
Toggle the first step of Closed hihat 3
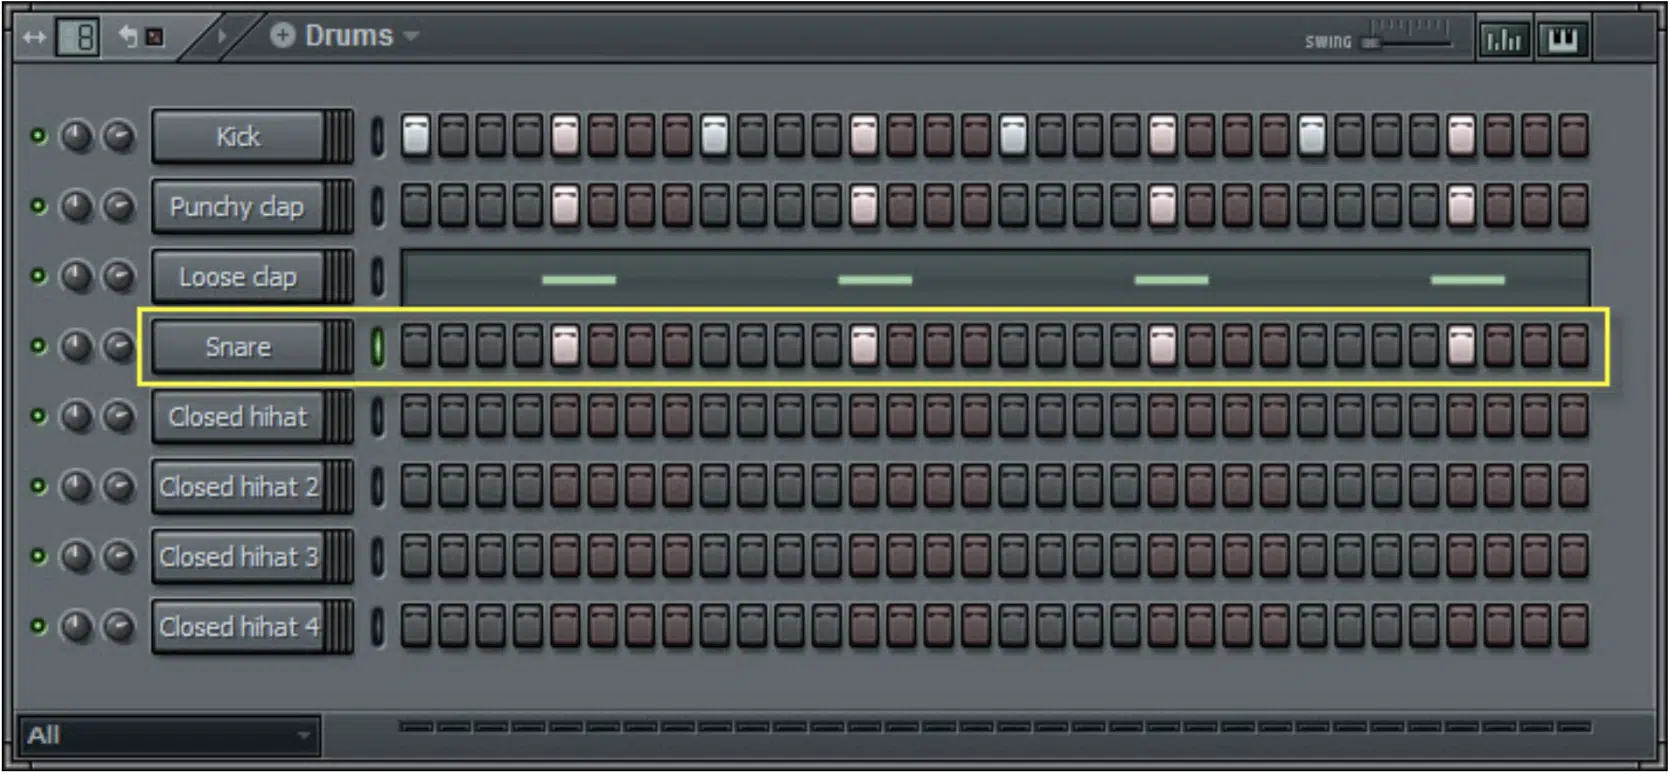click(416, 556)
